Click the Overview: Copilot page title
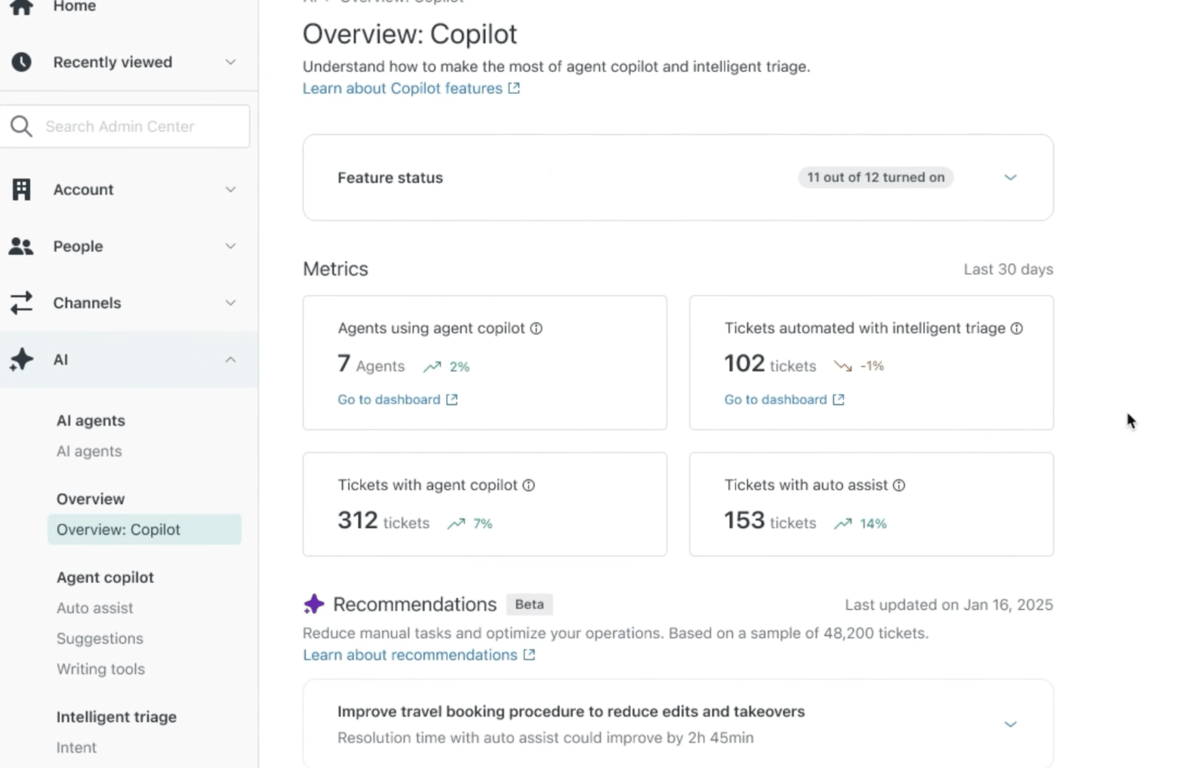The width and height of the screenshot is (1202, 768). pyautogui.click(x=410, y=34)
